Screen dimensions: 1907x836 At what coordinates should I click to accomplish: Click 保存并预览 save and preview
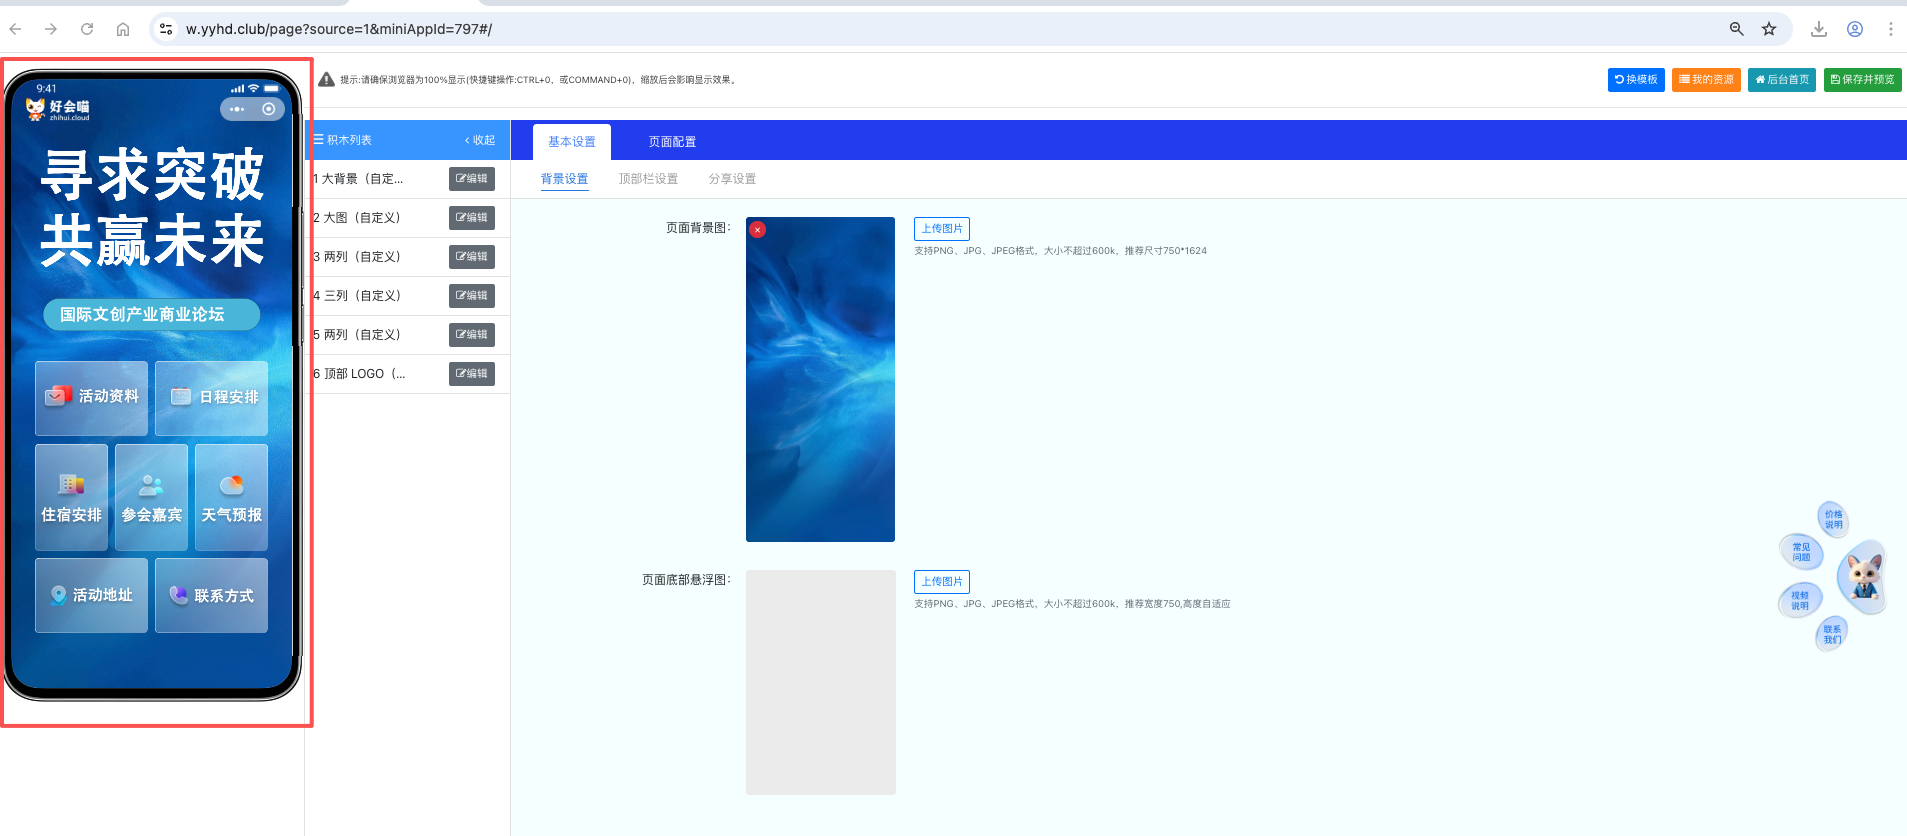[x=1862, y=80]
